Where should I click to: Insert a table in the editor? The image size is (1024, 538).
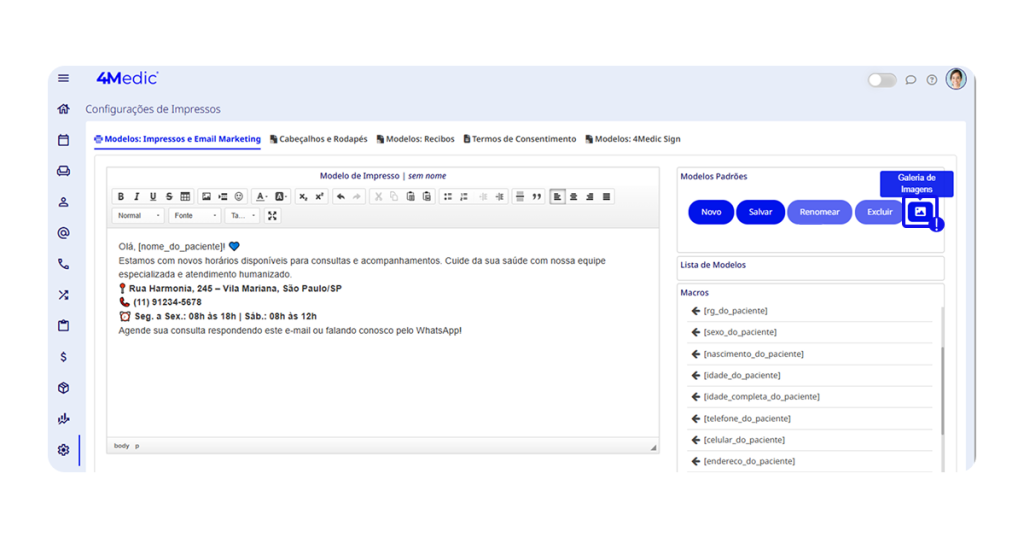coord(185,197)
